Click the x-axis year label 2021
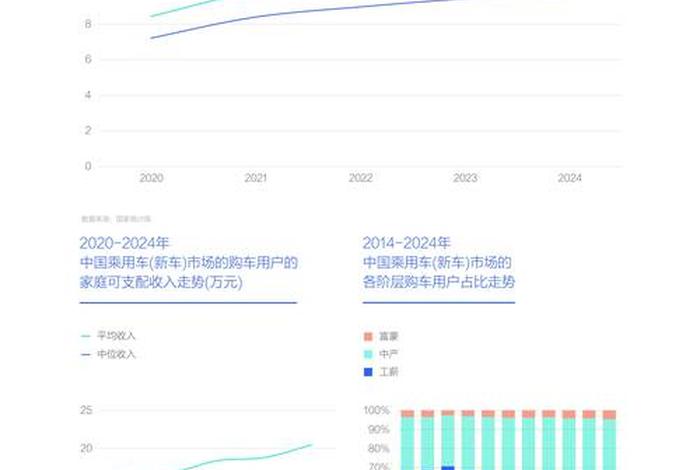Screen dimensions: 700x470 [x=256, y=178]
